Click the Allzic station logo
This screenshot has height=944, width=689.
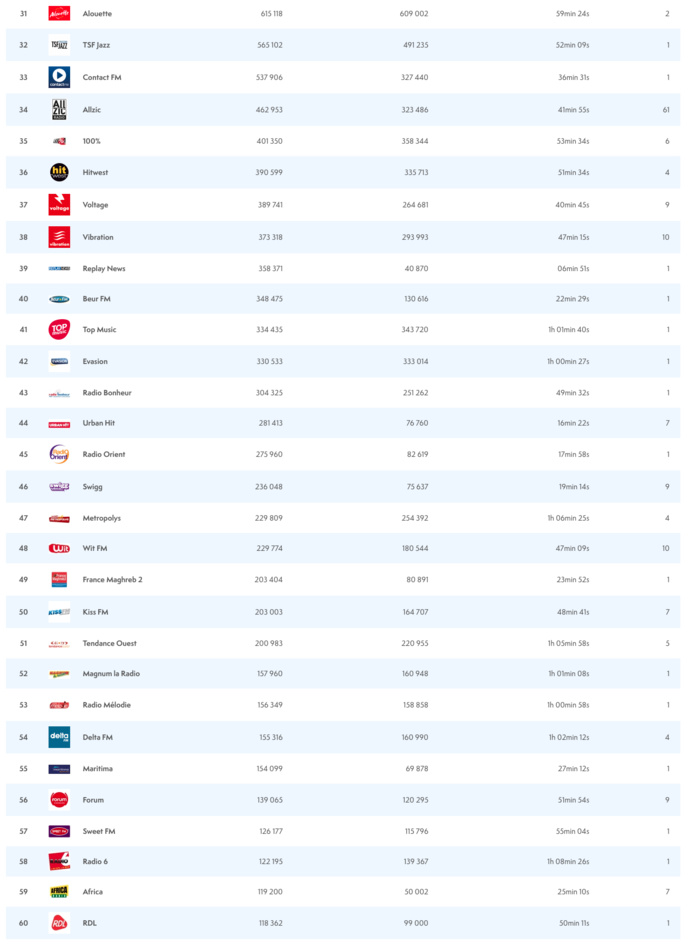[59, 109]
